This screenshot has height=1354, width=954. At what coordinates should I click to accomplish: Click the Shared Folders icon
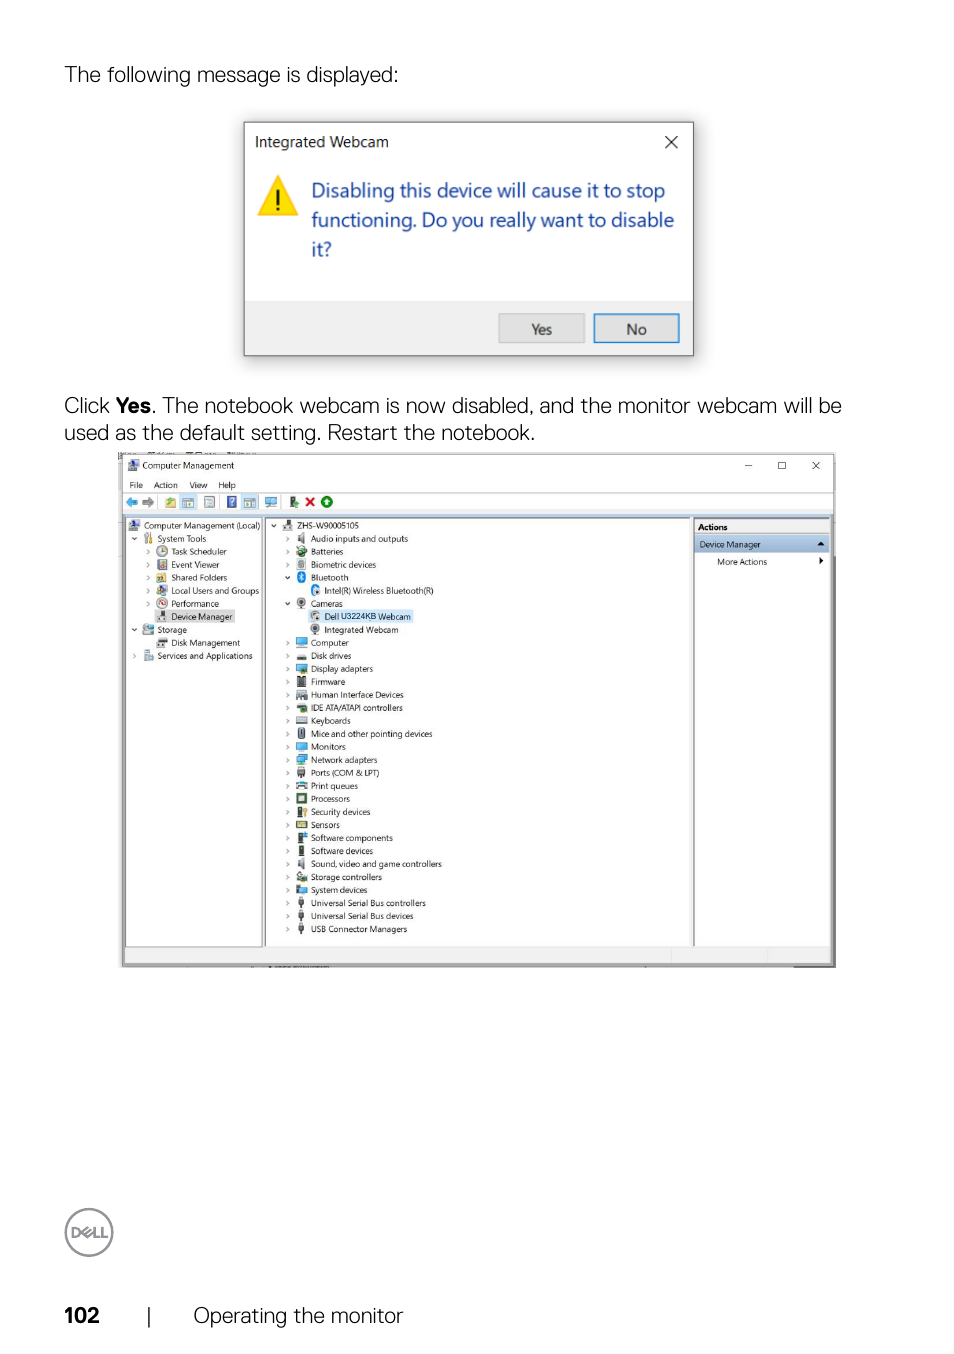pyautogui.click(x=162, y=578)
